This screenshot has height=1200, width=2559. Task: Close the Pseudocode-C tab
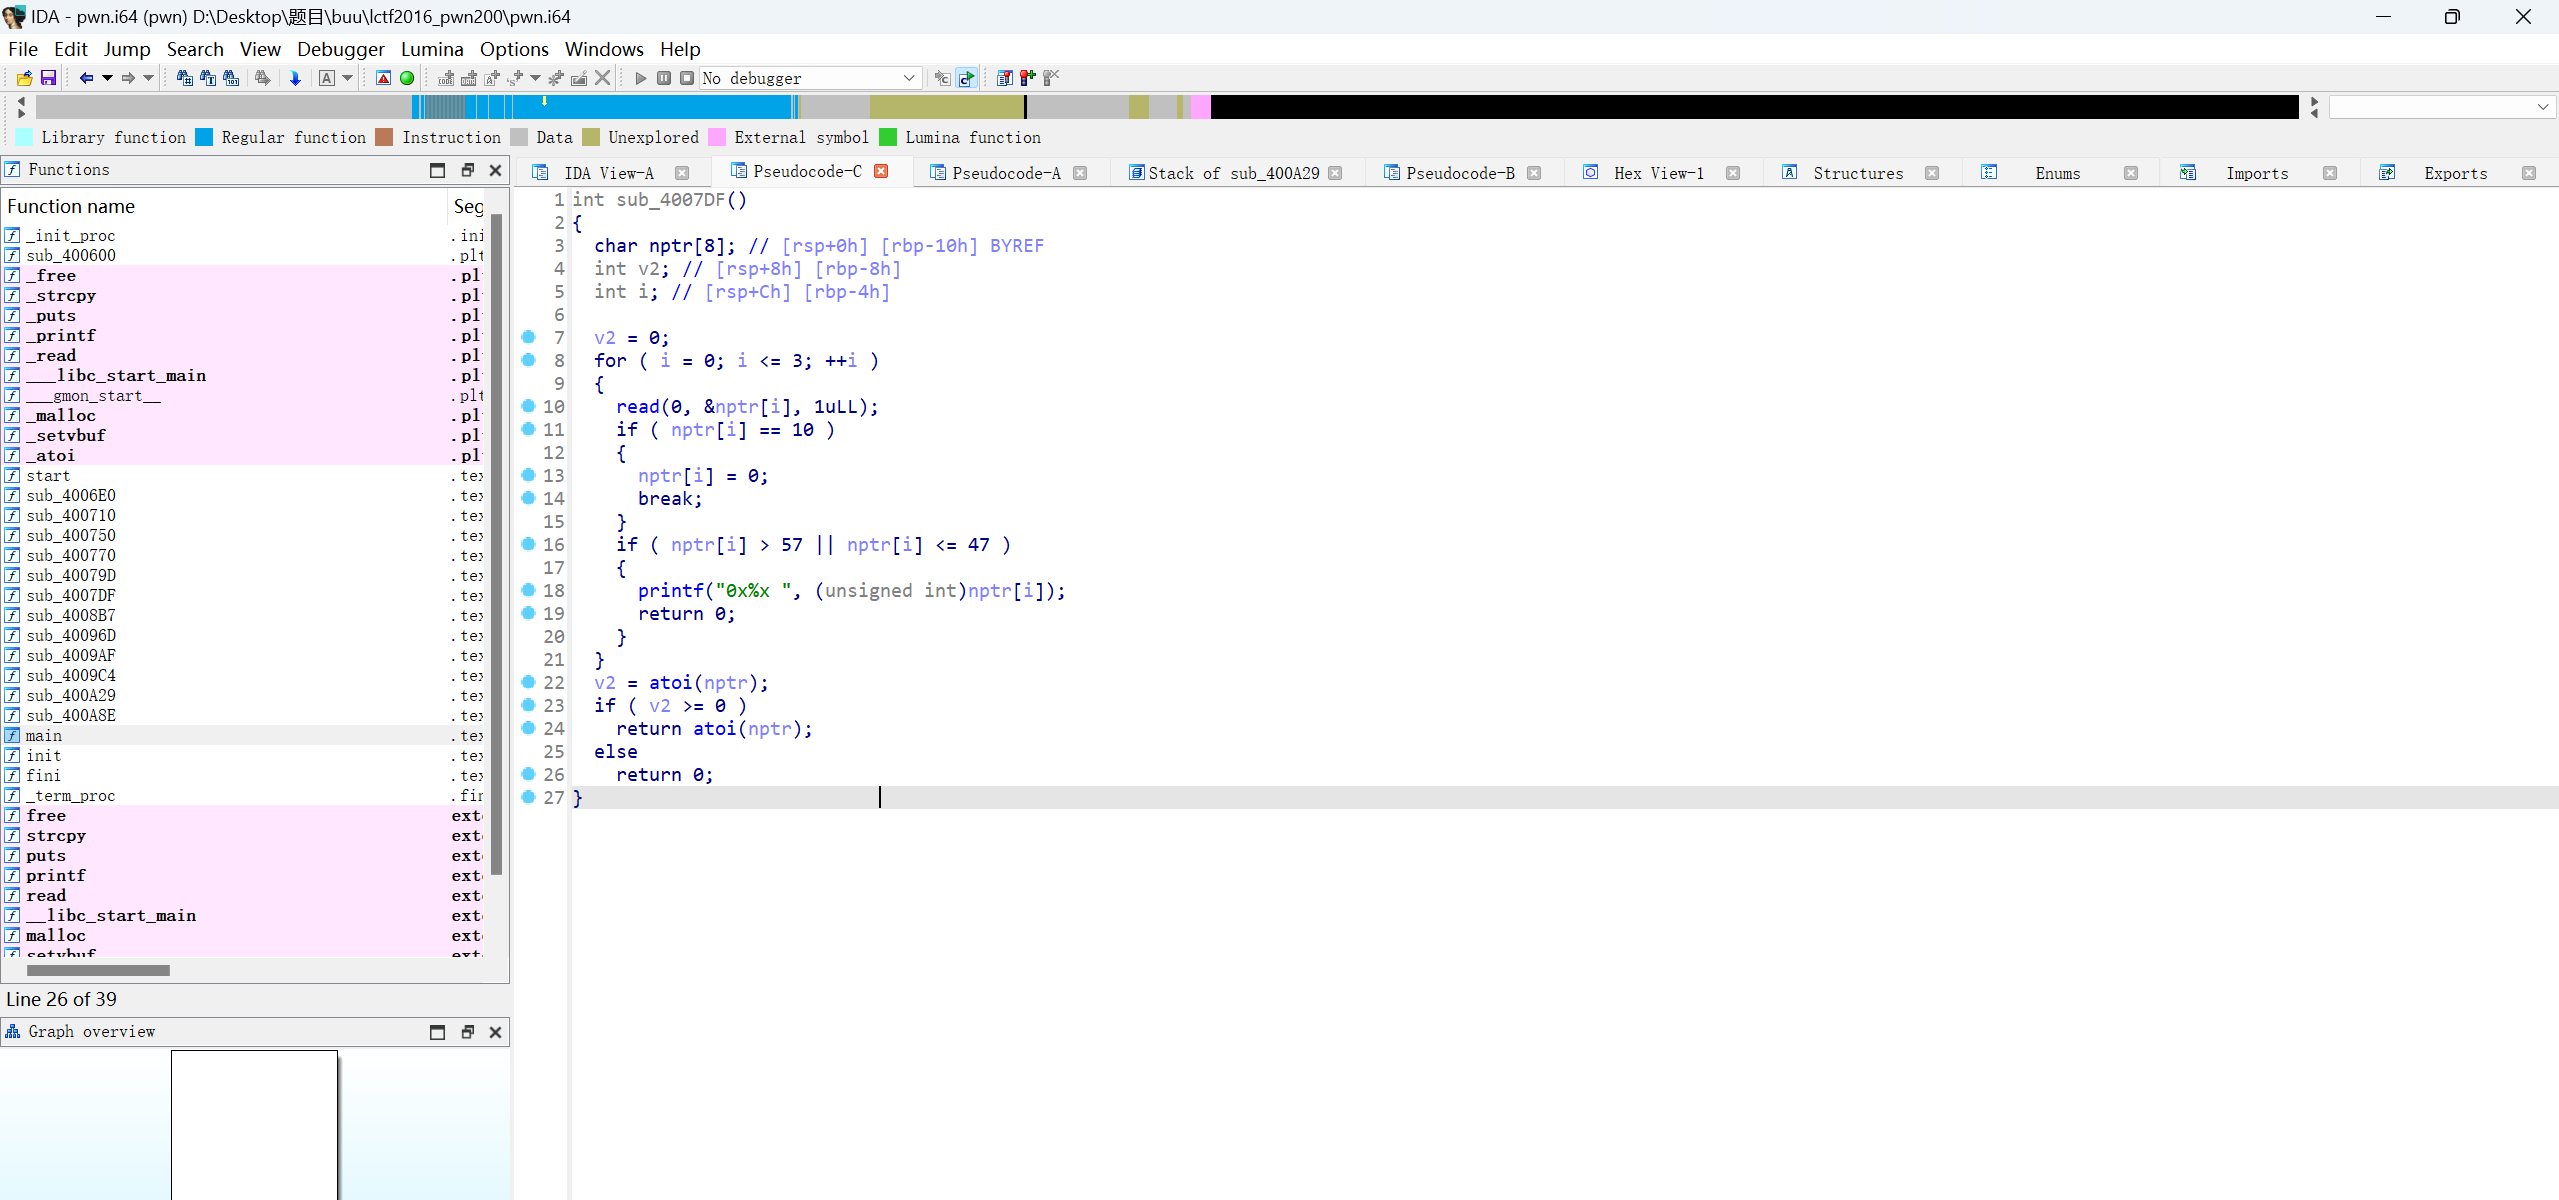coord(881,171)
